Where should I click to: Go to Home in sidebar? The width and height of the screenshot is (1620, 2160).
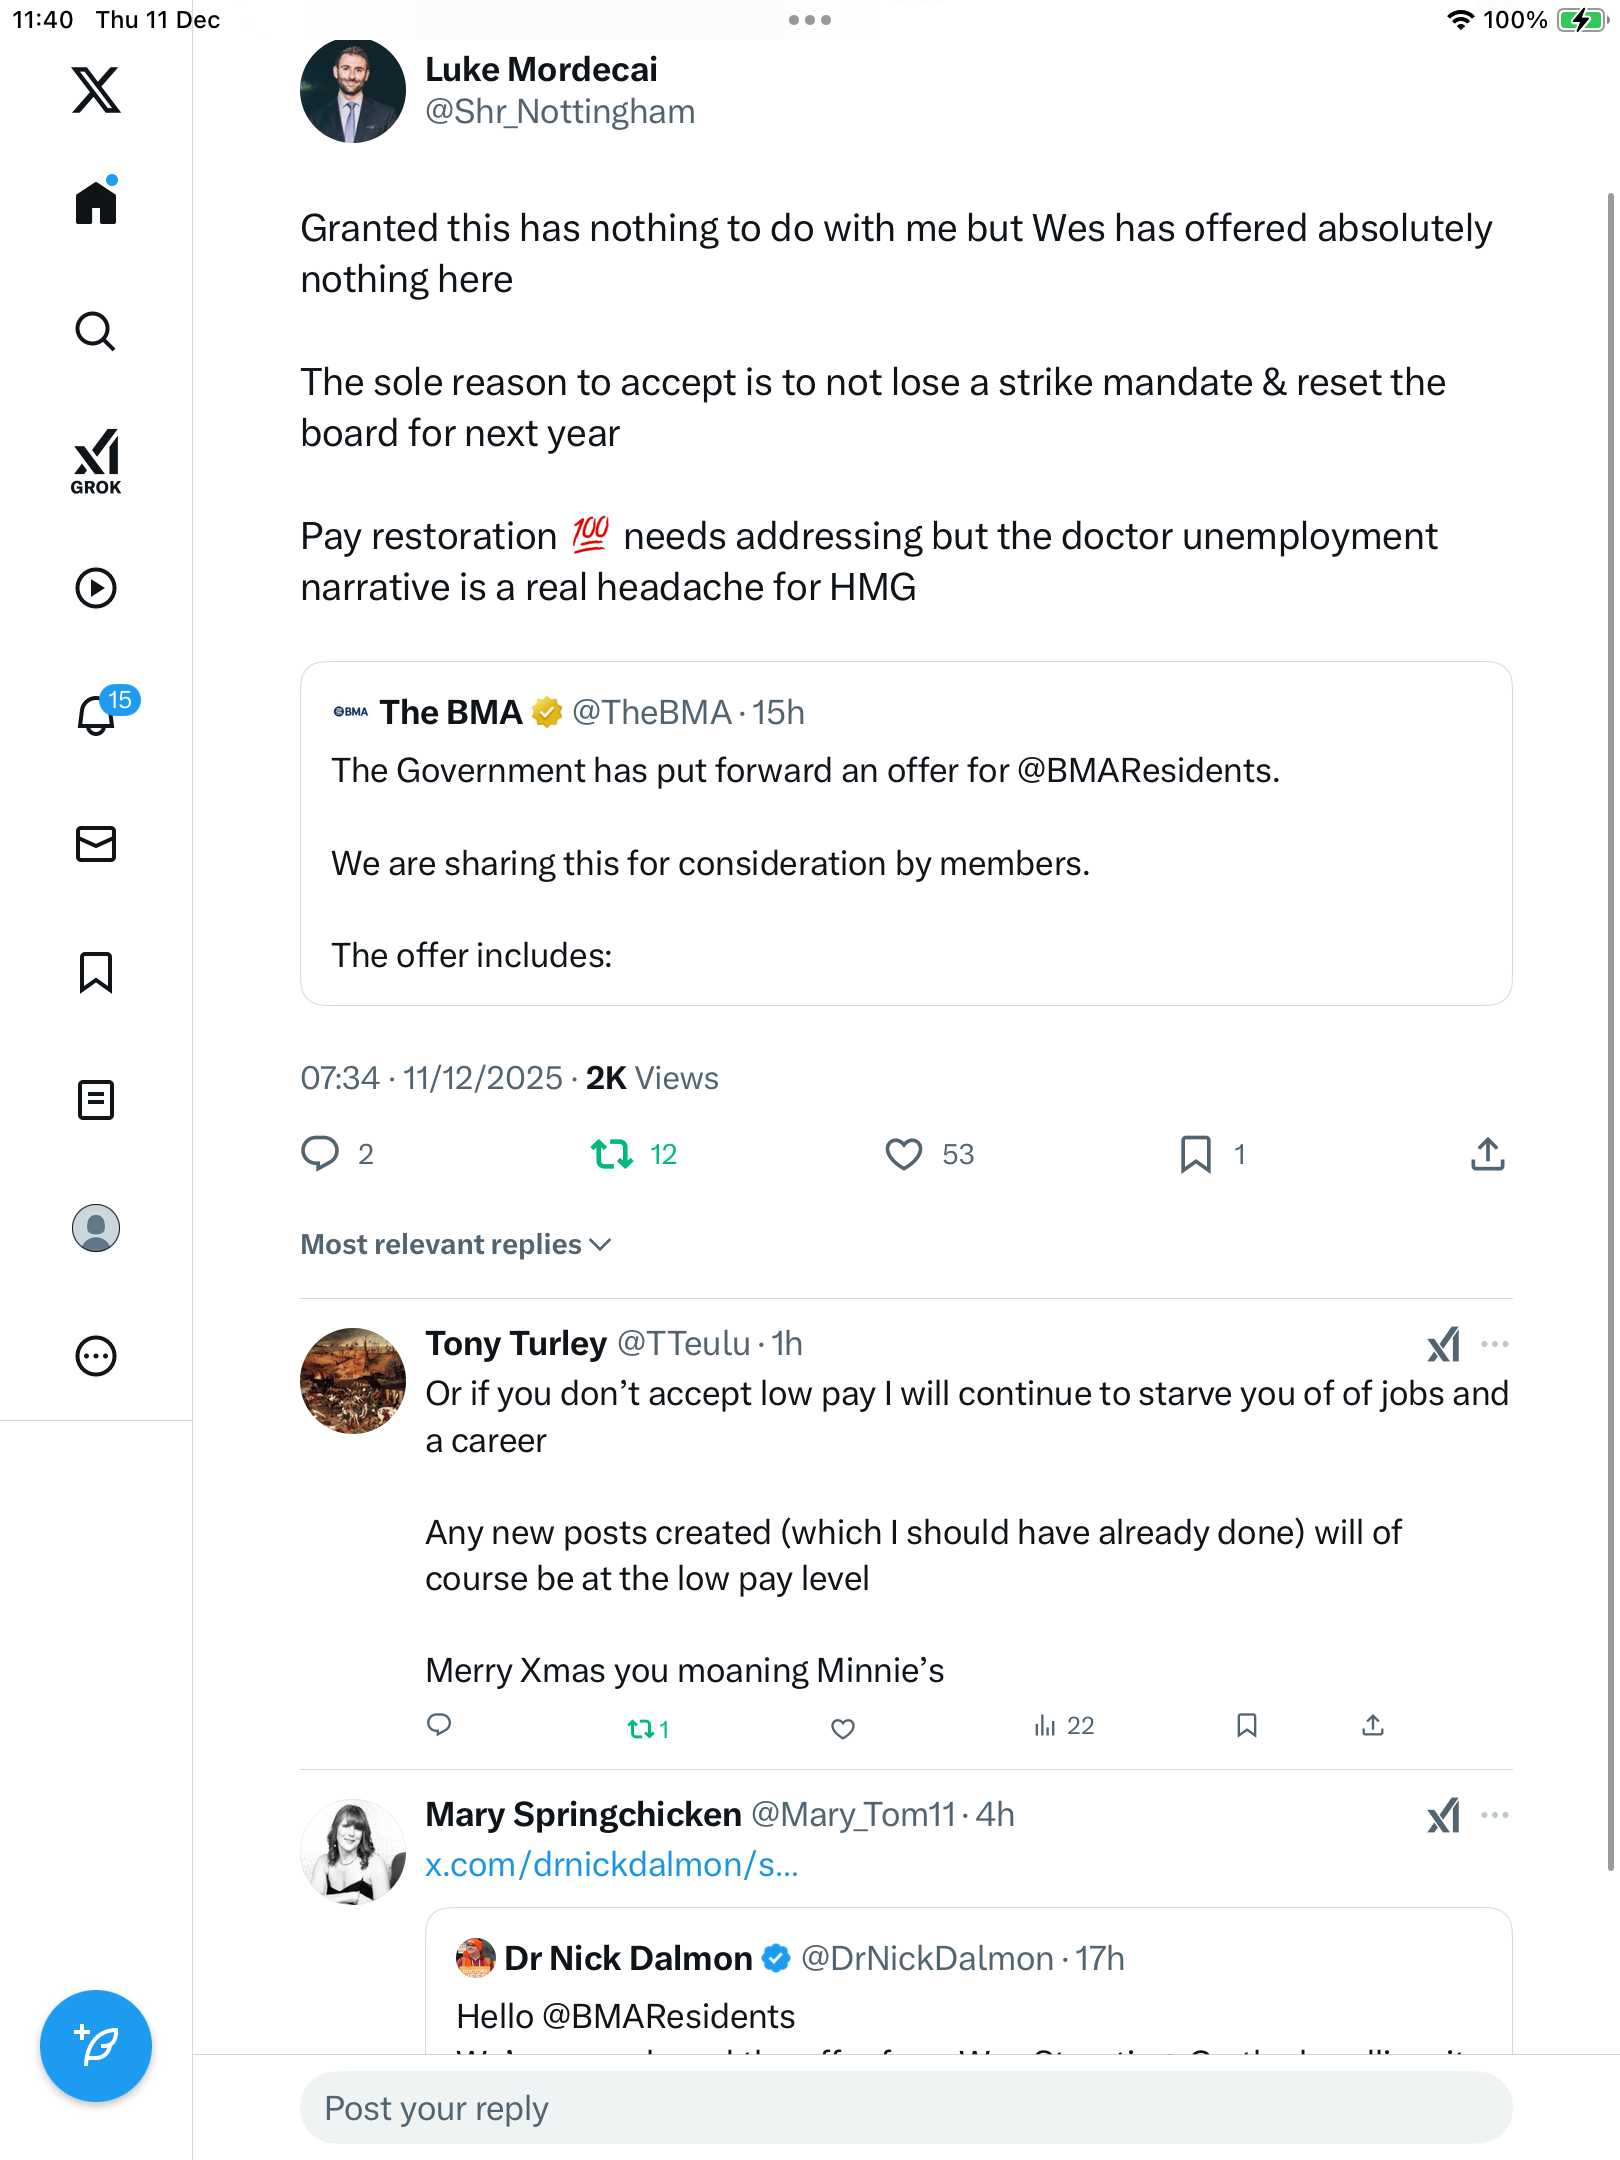96,204
